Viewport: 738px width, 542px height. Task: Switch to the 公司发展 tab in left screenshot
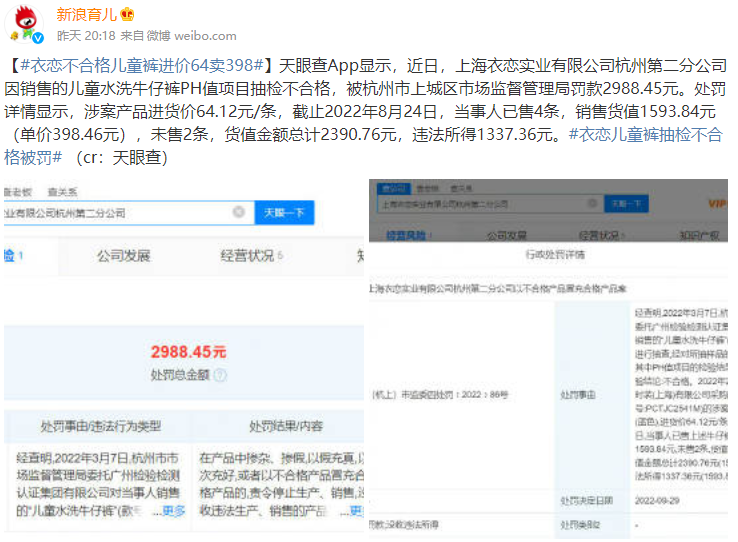124,256
